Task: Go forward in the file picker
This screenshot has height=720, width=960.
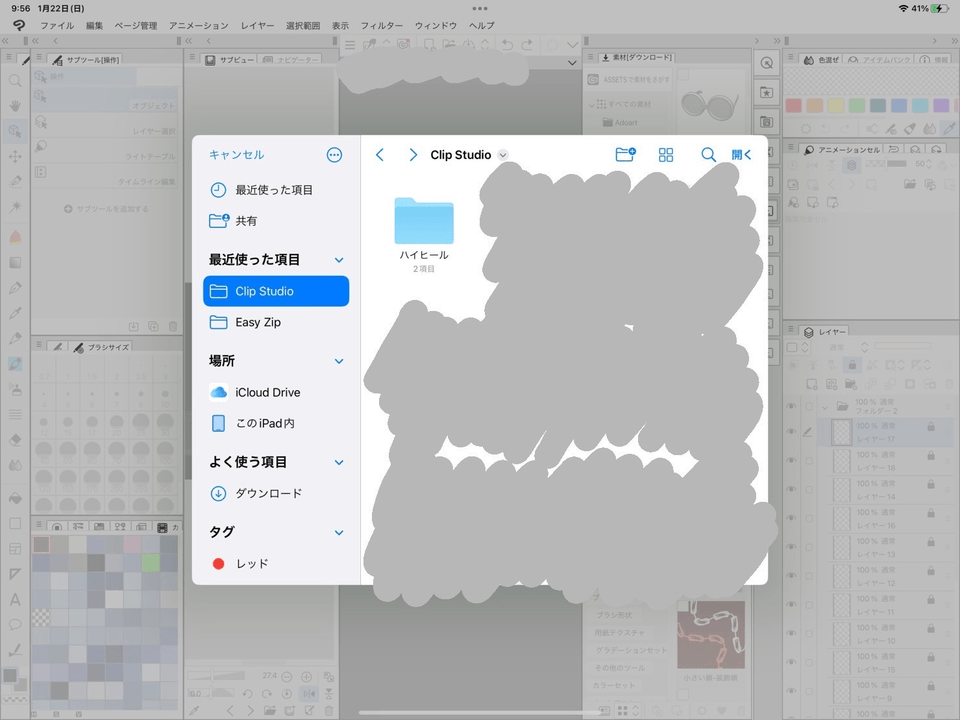Action: click(413, 155)
